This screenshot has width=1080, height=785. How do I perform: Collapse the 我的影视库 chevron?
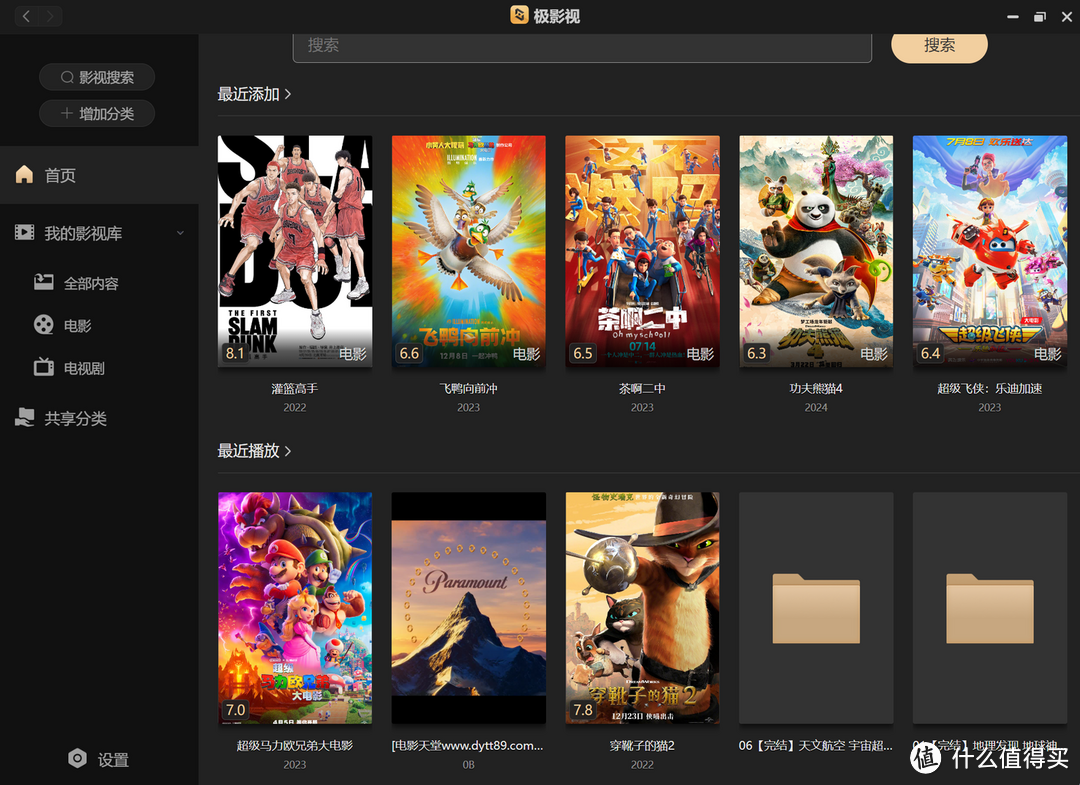[180, 233]
